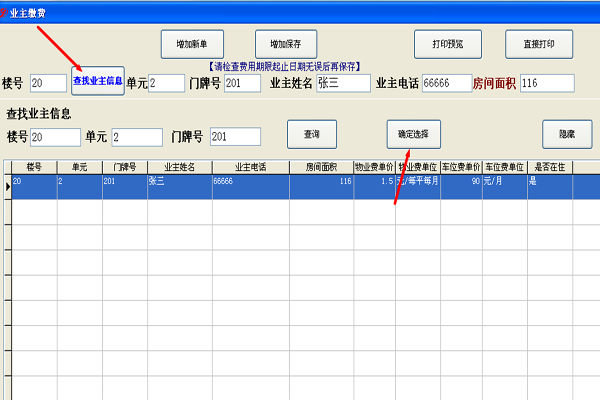600x400 pixels.
Task: Click the 业主缴费 window title icon
Action: click(3, 13)
